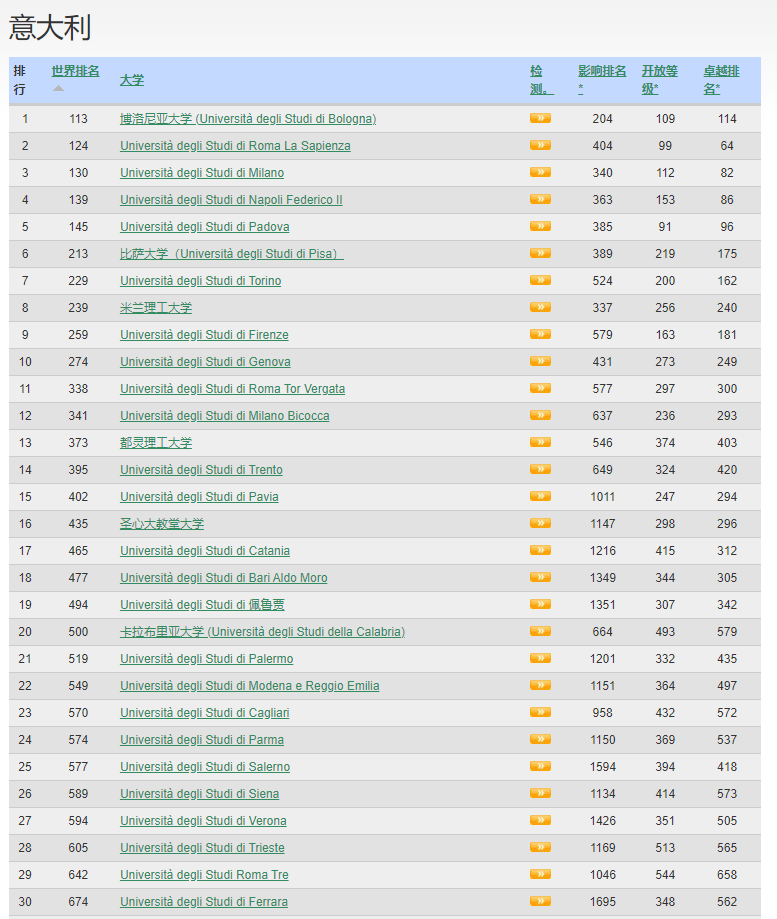Open details icon for Pavia row

540,496
